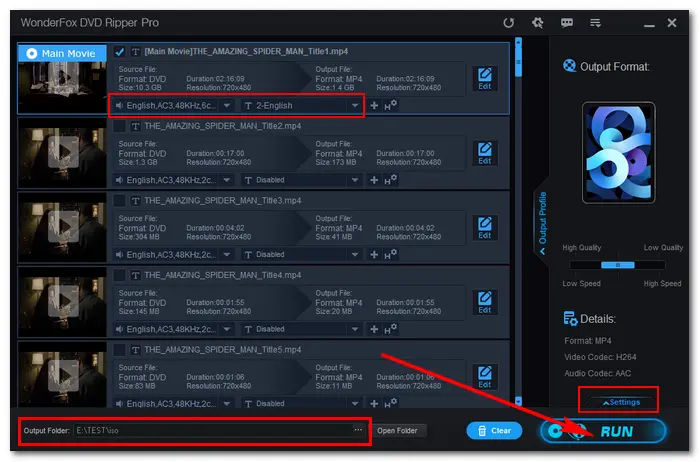Play the Title4 thumbnail preview
The image size is (700, 462).
point(63,301)
